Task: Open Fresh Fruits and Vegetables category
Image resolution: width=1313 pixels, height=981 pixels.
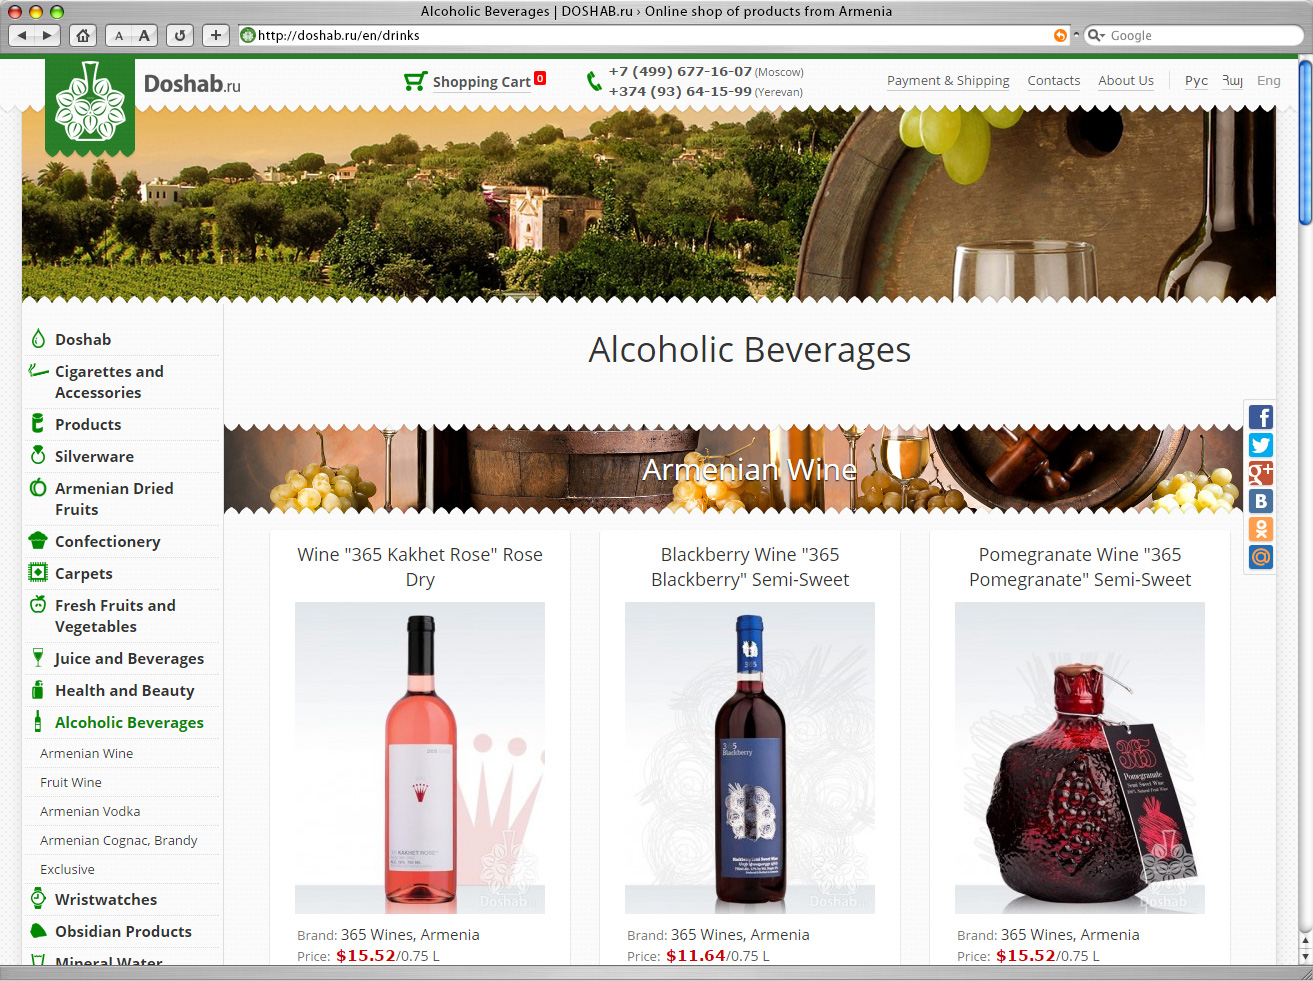Action: point(115,616)
